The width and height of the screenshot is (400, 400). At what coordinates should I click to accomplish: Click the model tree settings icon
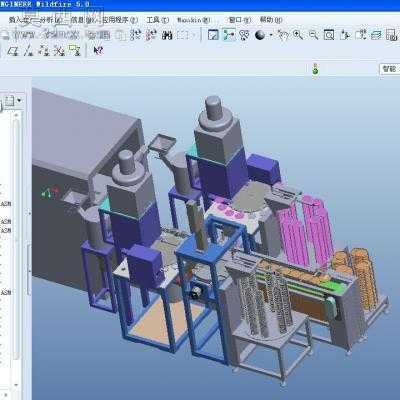(x=9, y=100)
